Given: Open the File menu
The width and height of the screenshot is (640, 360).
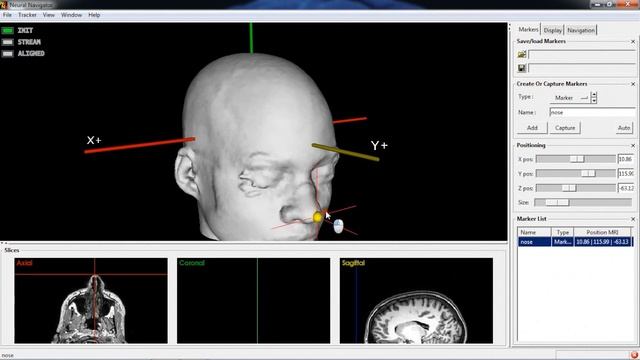Looking at the screenshot, I should tap(7, 15).
